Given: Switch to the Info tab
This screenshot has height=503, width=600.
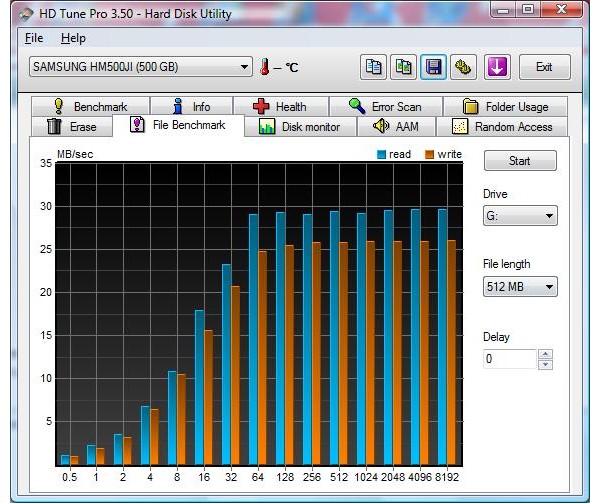Looking at the screenshot, I should pos(192,106).
